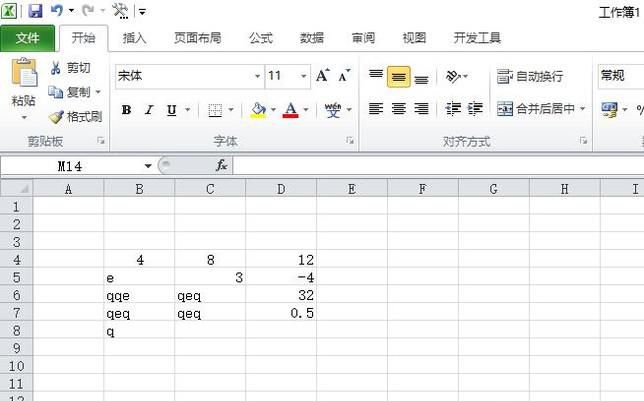Image resolution: width=644 pixels, height=401 pixels.
Task: Open the 复制 copy dropdown arrow
Action: coord(98,92)
